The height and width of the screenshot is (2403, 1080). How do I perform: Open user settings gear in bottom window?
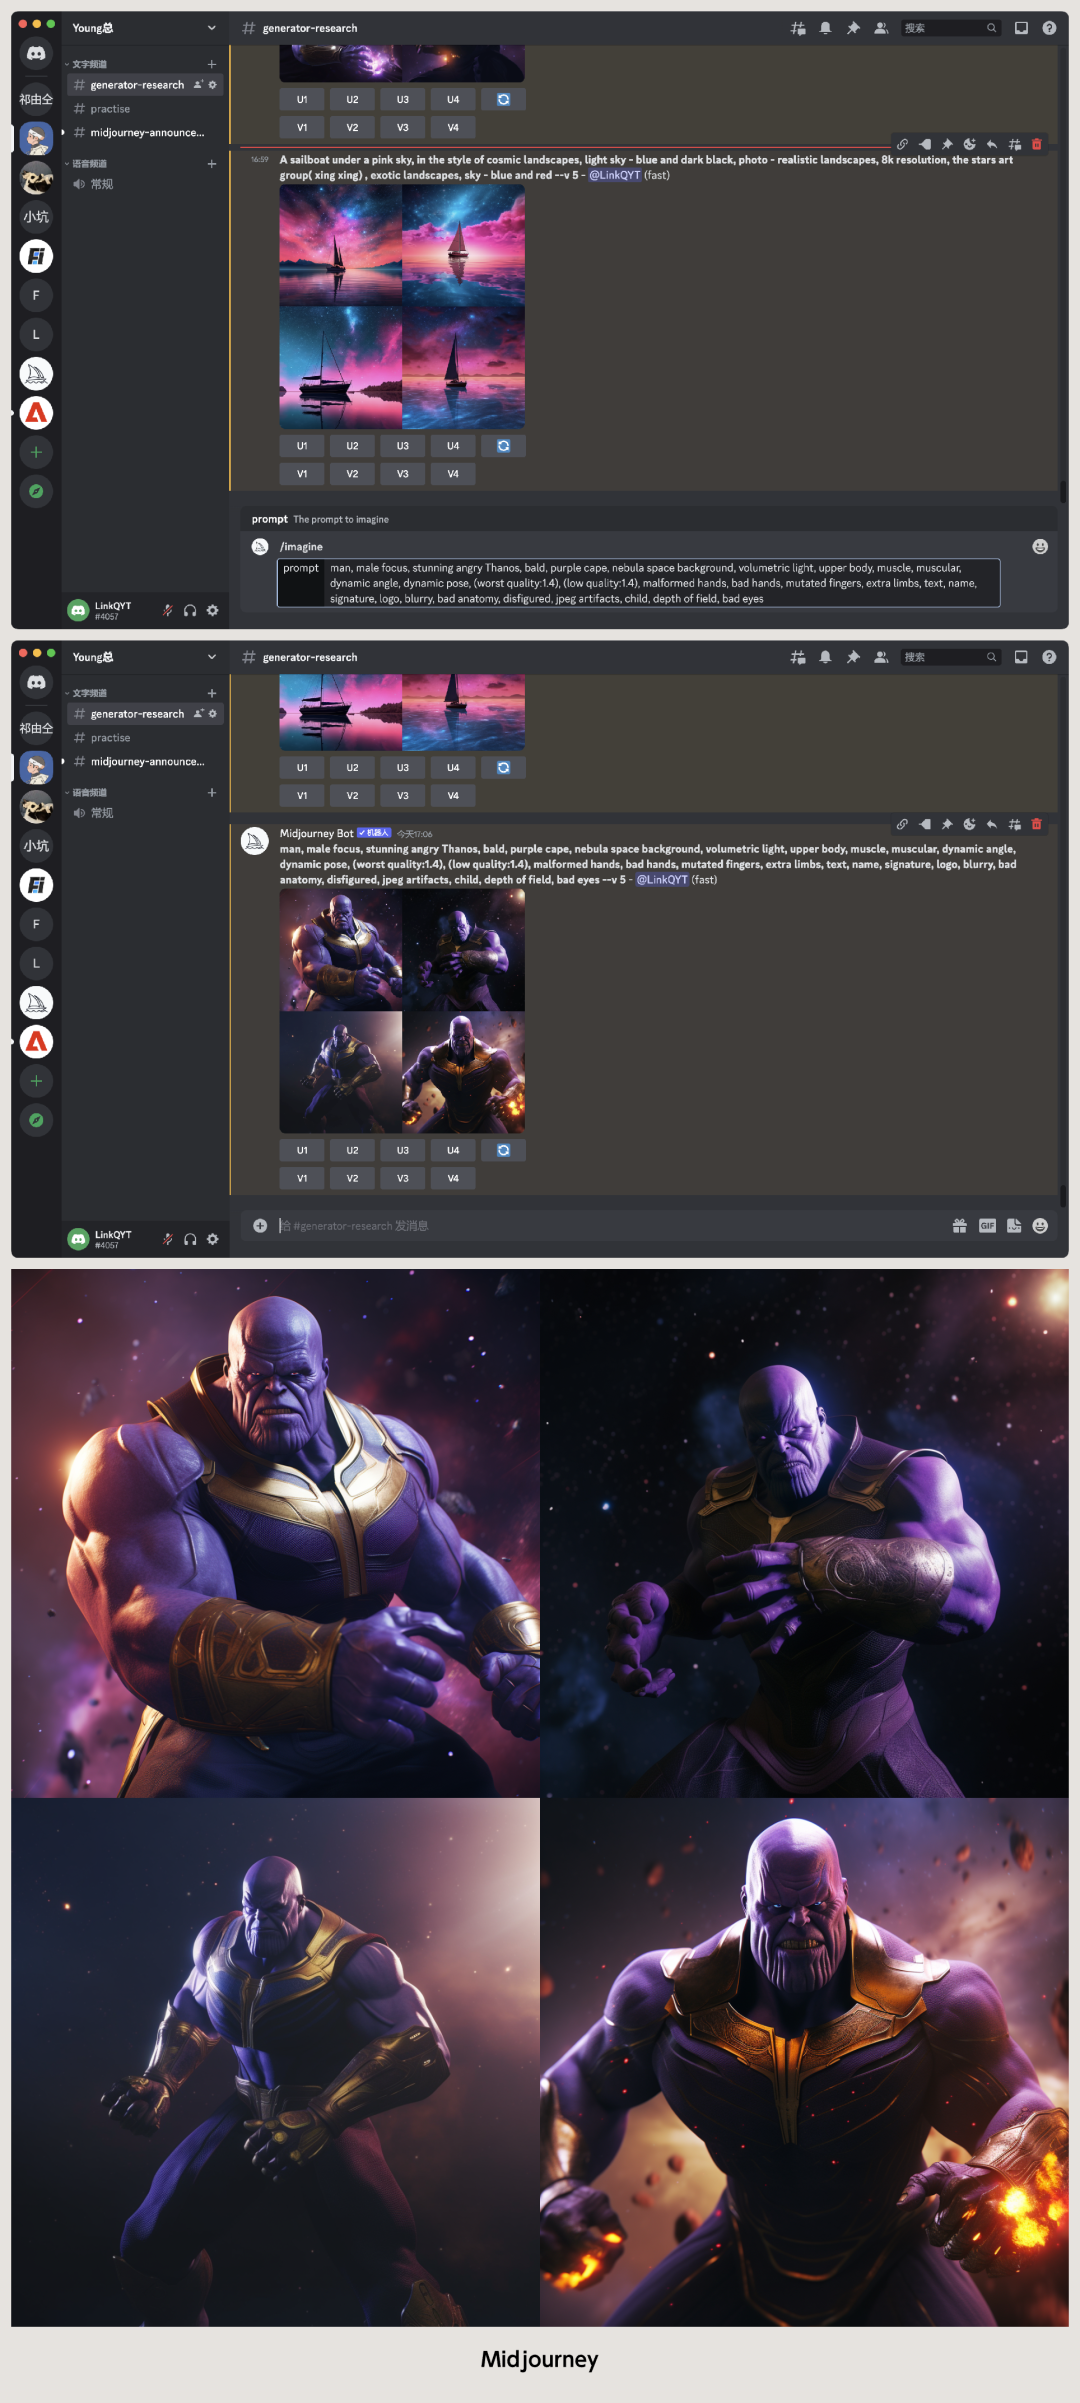212,1239
